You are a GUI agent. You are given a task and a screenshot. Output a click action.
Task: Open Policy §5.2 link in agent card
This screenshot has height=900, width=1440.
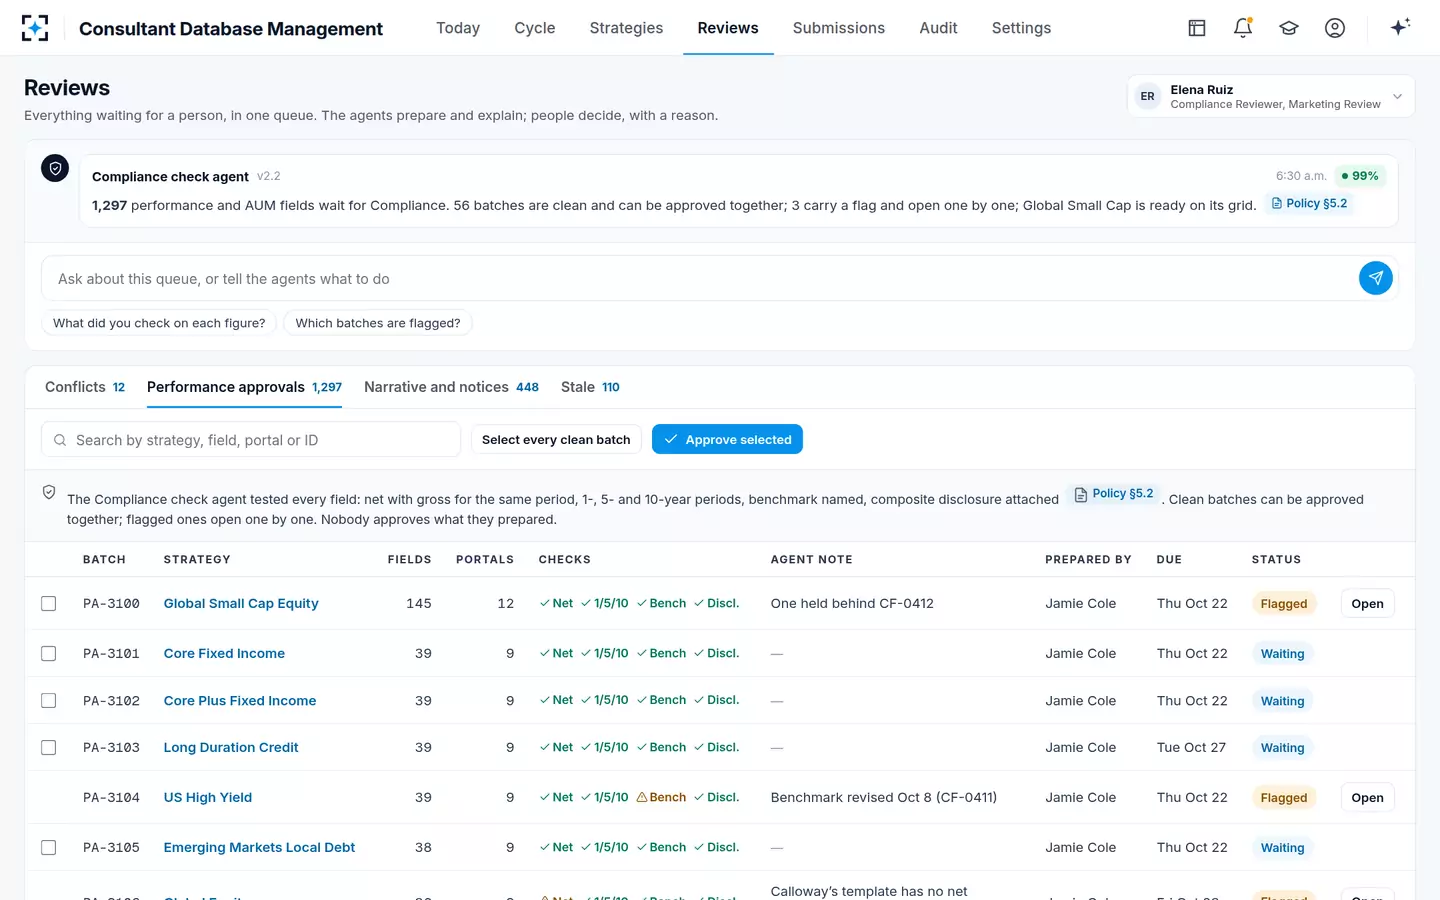pos(1309,203)
